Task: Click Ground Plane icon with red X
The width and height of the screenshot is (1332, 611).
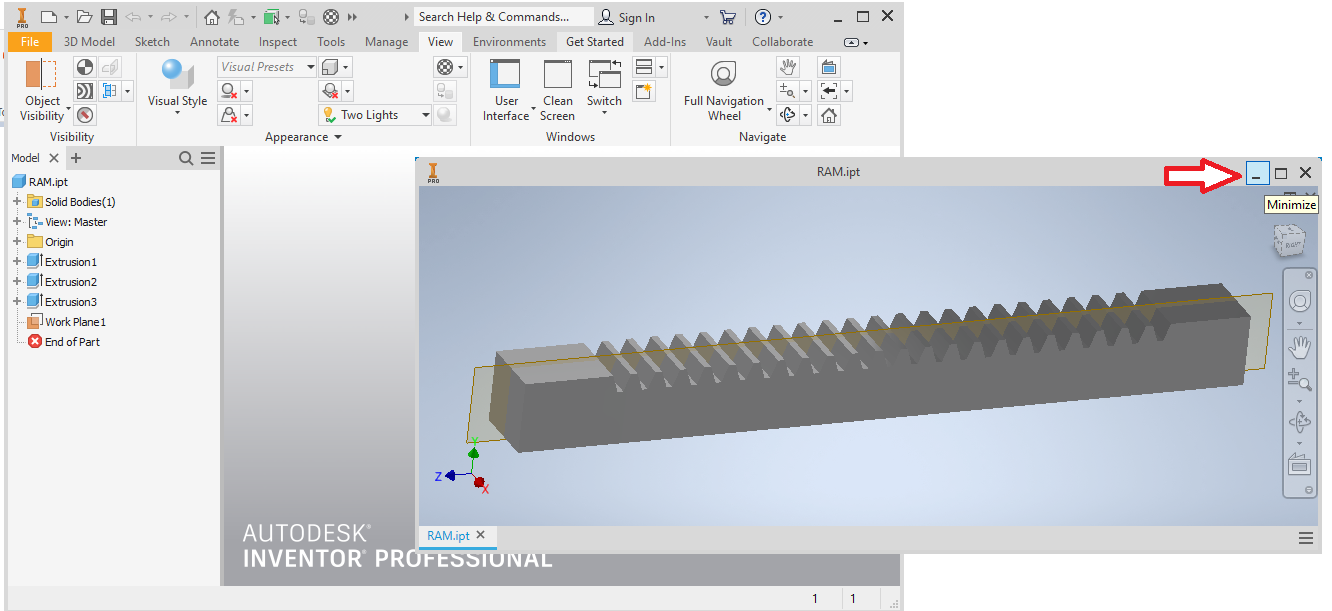Action: pyautogui.click(x=330, y=91)
